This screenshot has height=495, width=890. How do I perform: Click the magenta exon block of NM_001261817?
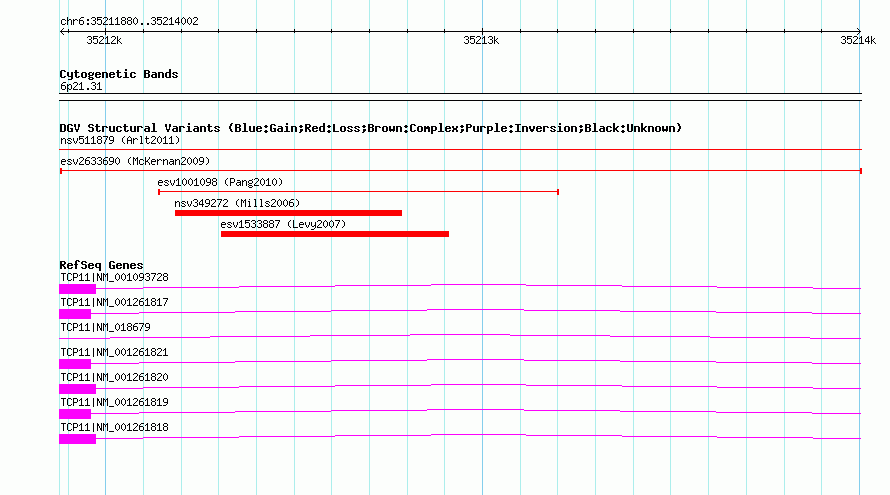(75, 314)
